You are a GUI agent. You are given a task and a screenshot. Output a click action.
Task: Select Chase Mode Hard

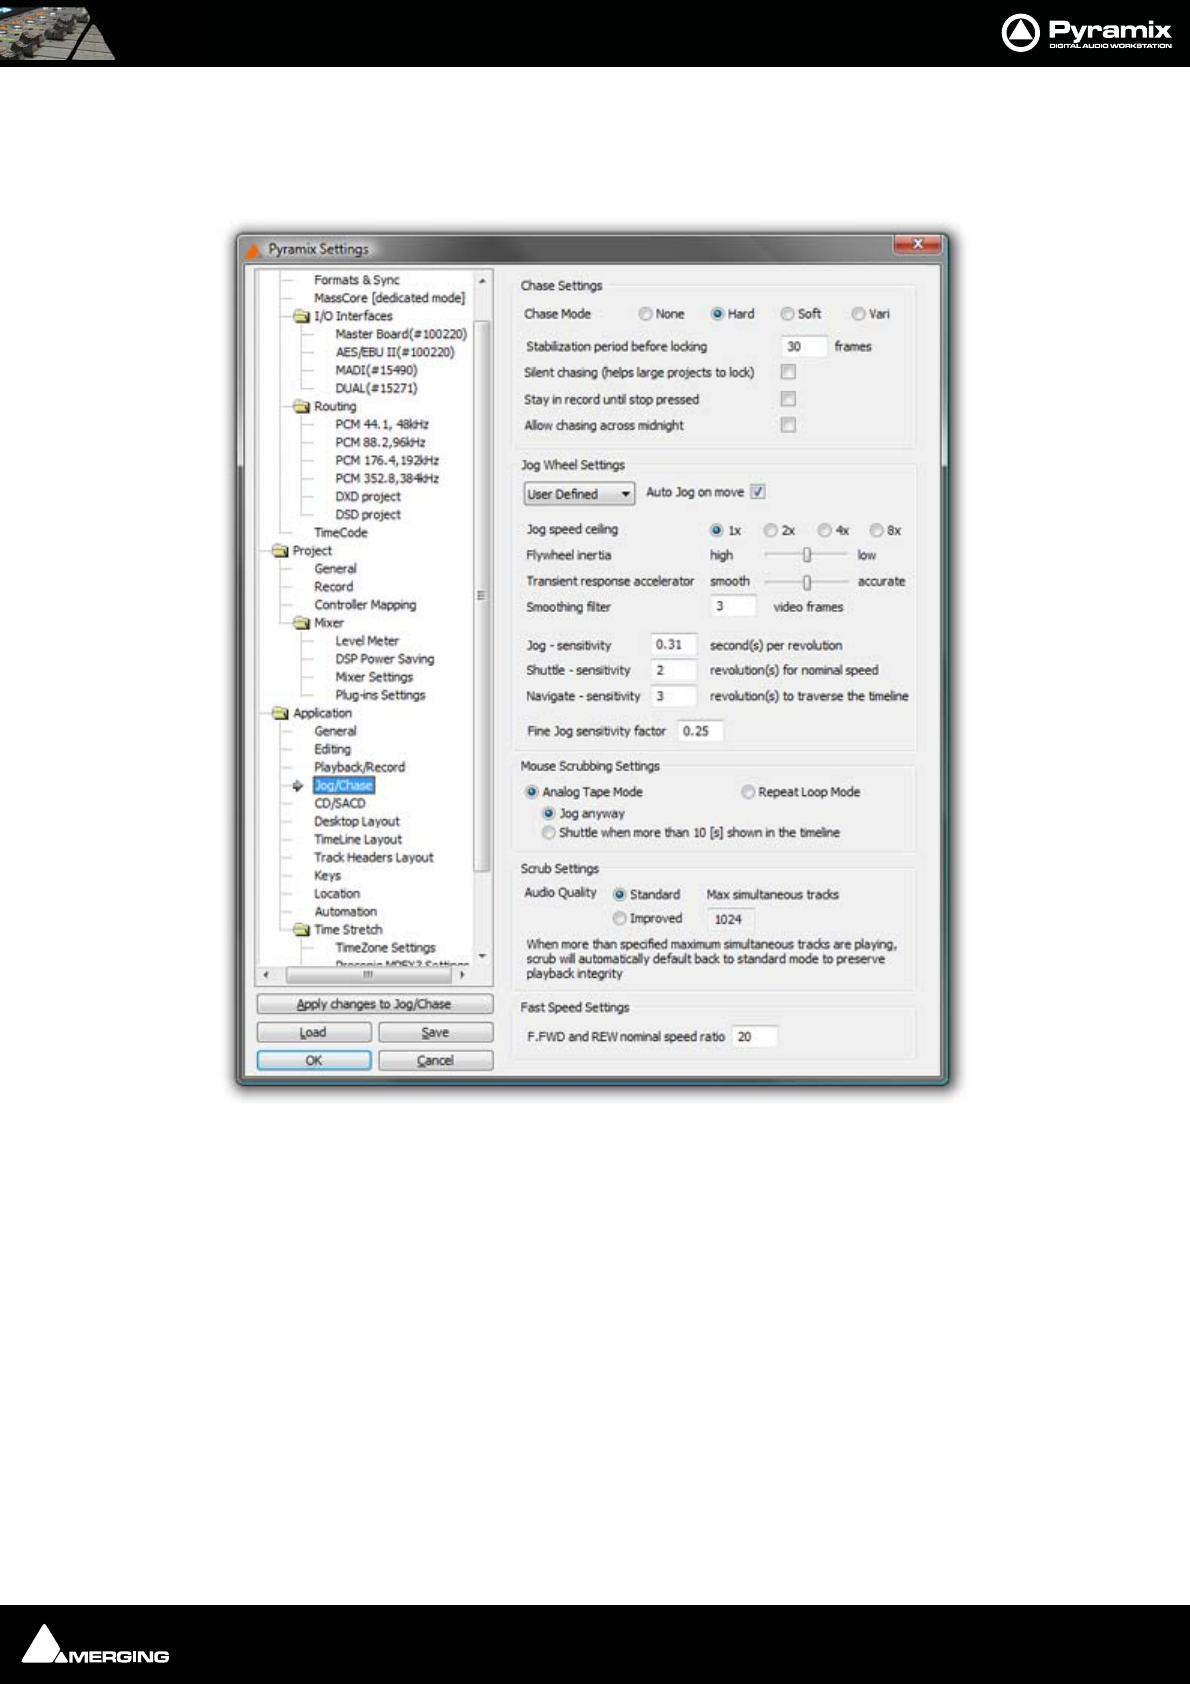(x=717, y=314)
